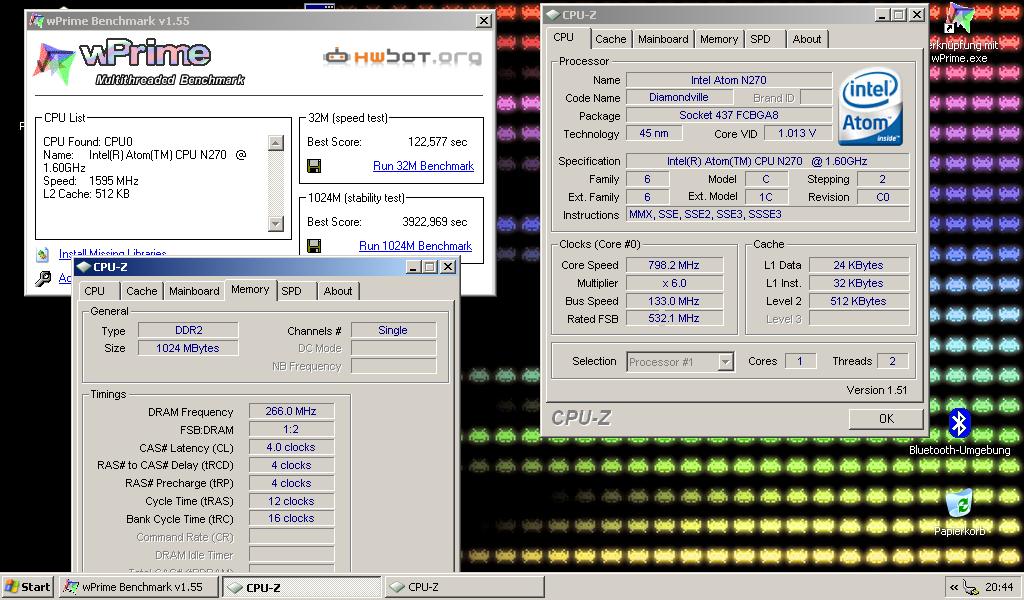Click the floppy save icon for 32M score
1024x600 pixels.
314,166
